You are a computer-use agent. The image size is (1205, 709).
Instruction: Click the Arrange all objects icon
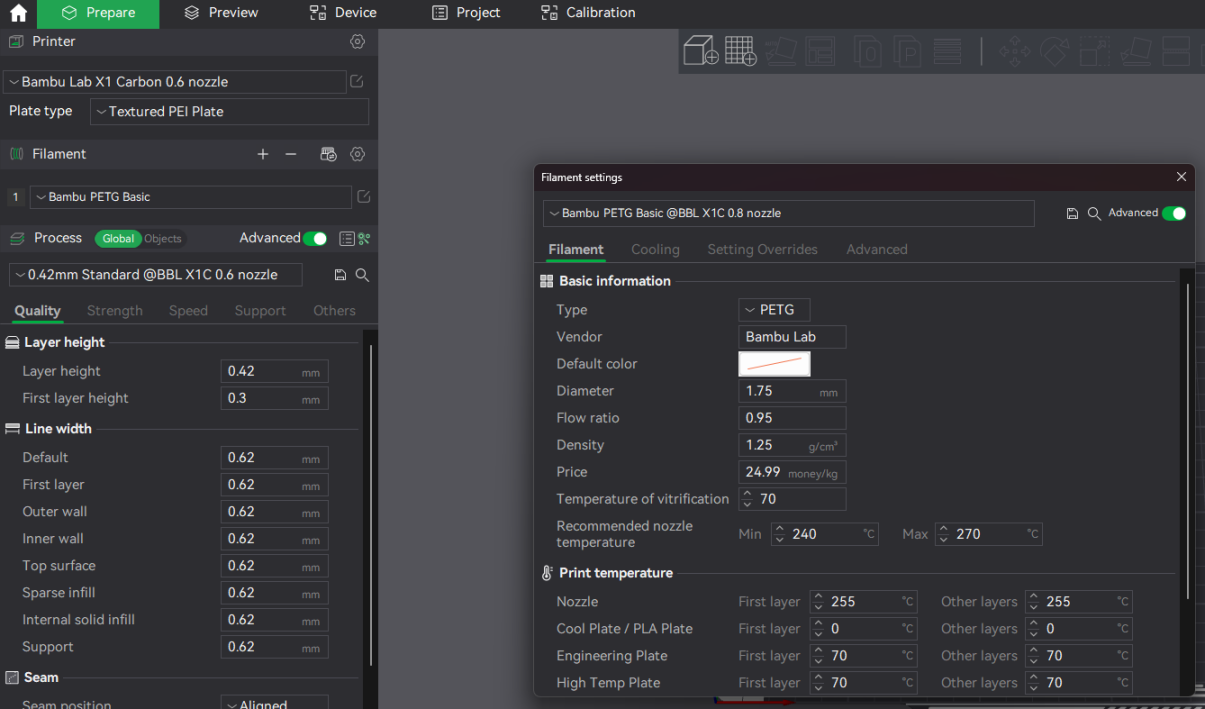[x=821, y=50]
